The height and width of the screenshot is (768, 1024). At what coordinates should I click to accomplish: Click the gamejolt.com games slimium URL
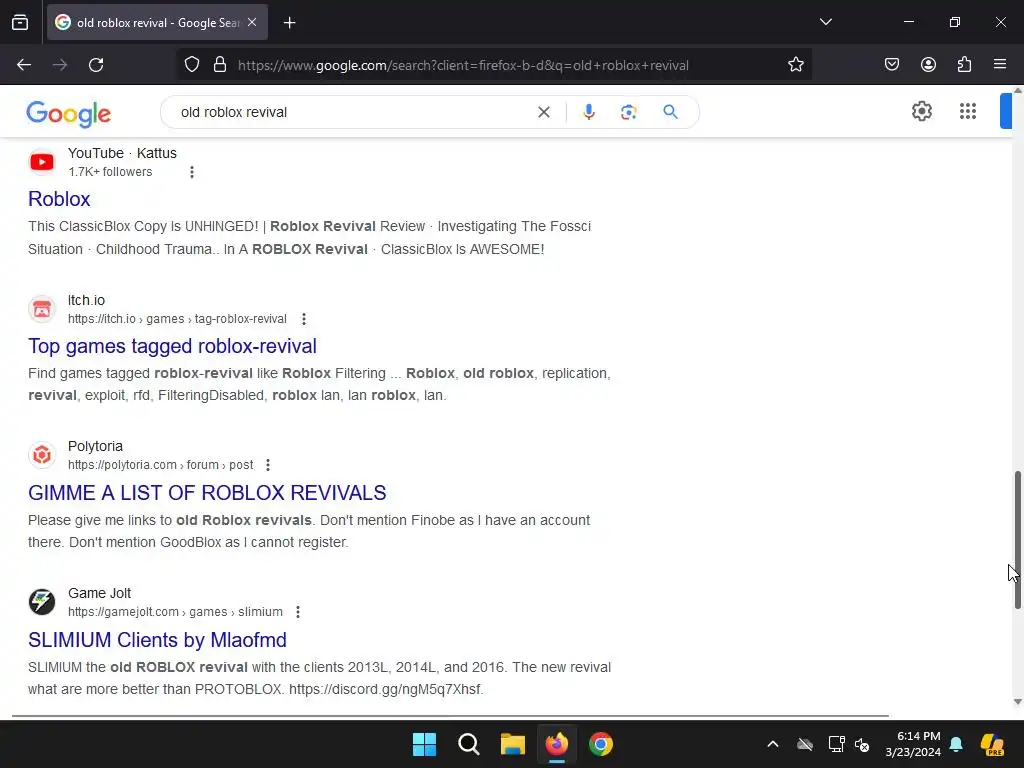click(x=175, y=612)
